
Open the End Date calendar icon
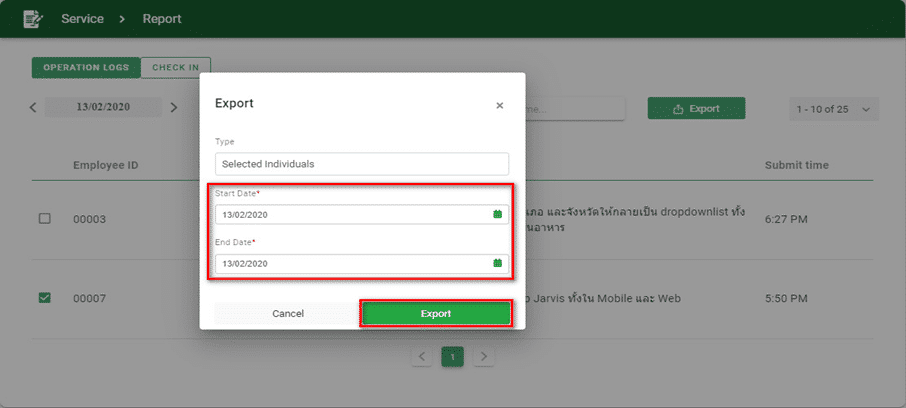[x=497, y=263]
